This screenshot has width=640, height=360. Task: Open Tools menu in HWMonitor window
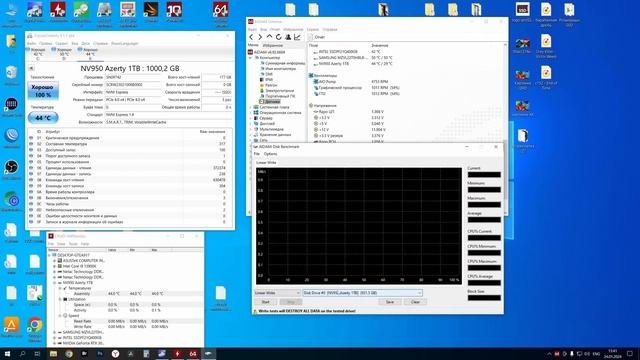[73, 244]
